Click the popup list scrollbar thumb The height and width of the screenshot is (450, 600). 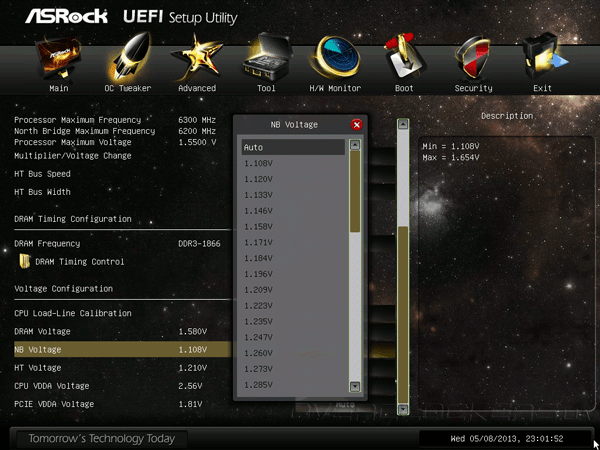coord(355,191)
